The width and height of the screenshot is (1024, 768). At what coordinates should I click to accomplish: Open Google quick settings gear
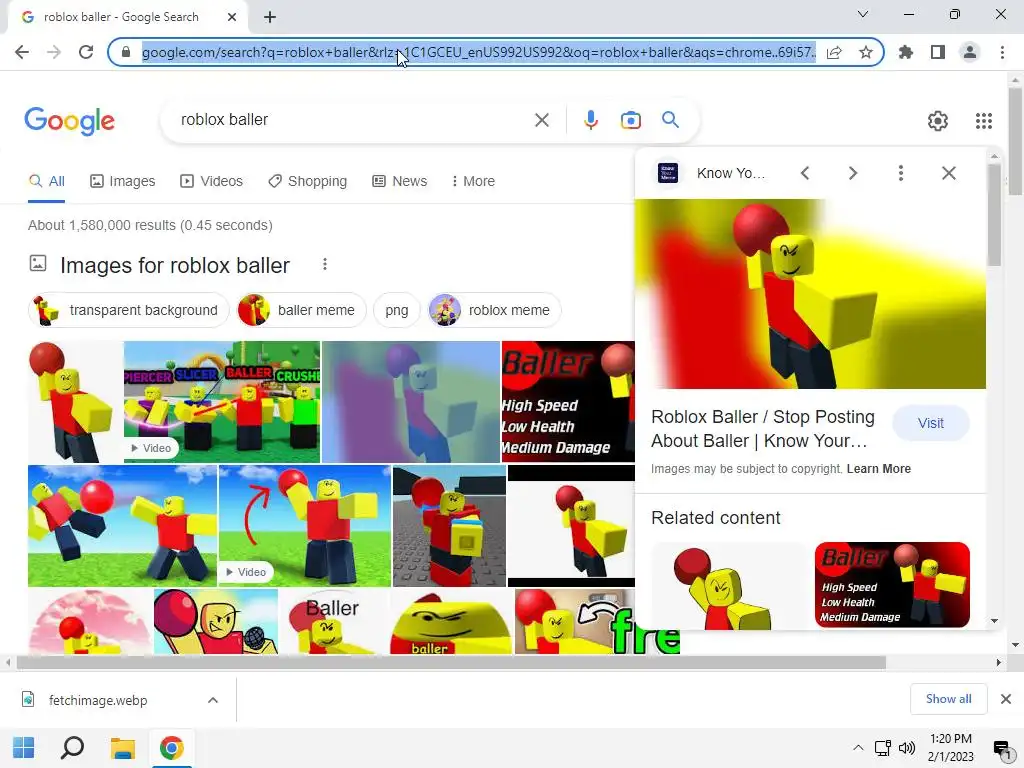[938, 121]
